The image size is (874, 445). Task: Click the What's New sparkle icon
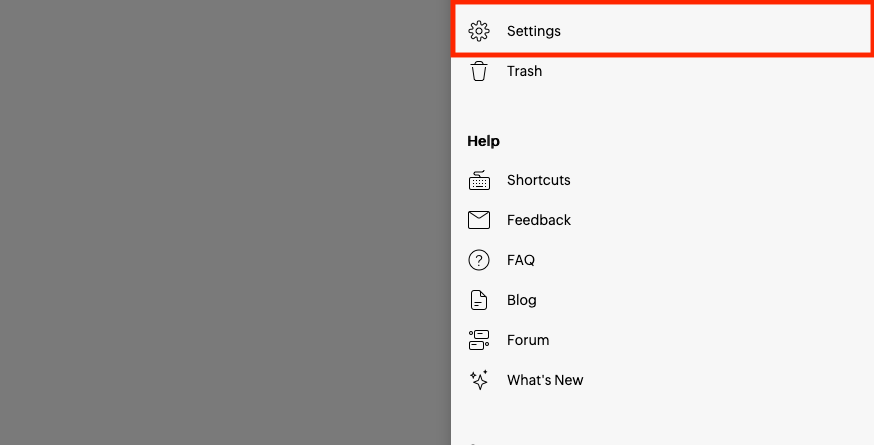tap(479, 380)
